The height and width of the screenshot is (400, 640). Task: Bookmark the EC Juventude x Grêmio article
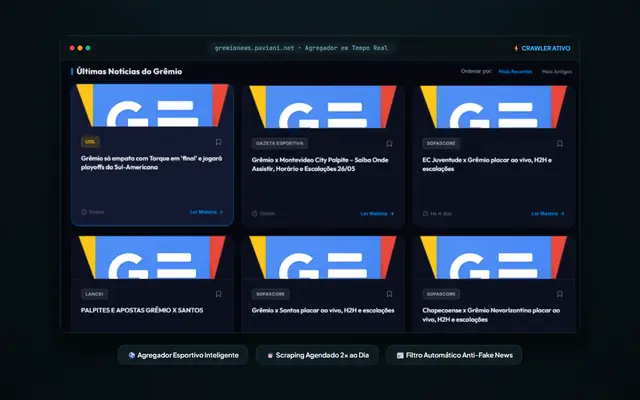(x=560, y=144)
